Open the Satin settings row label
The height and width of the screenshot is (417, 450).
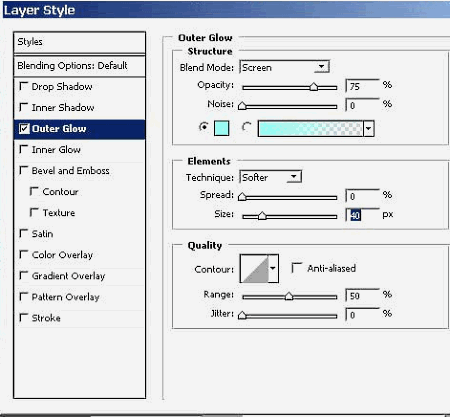(42, 234)
